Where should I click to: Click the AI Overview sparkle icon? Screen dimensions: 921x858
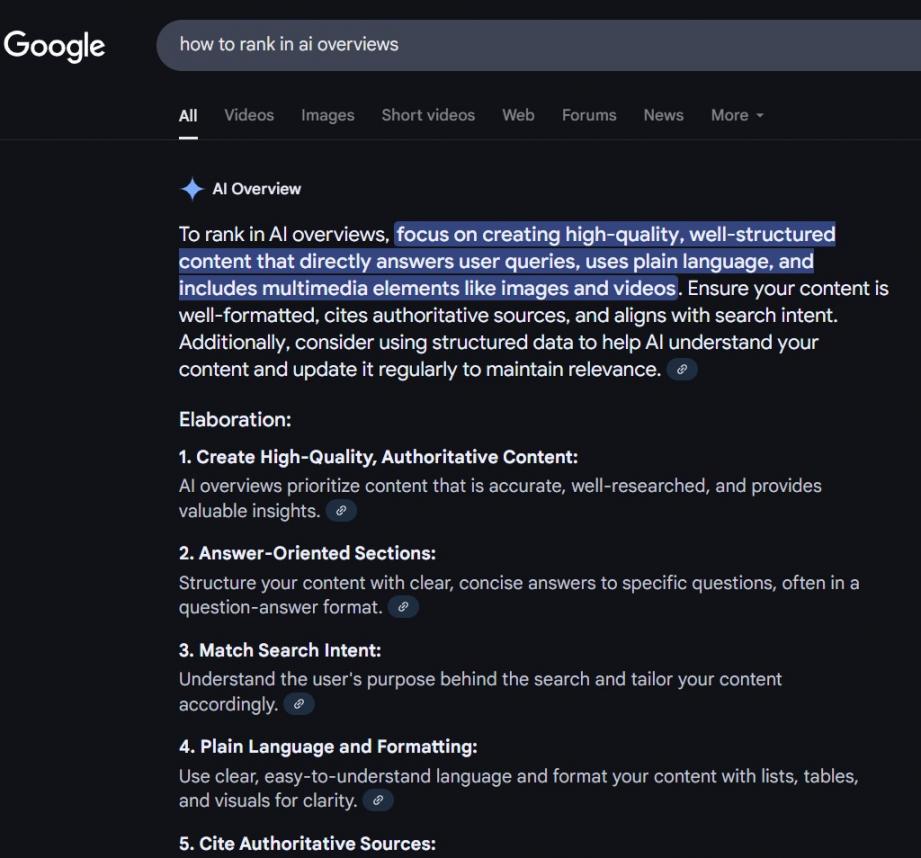coord(192,189)
